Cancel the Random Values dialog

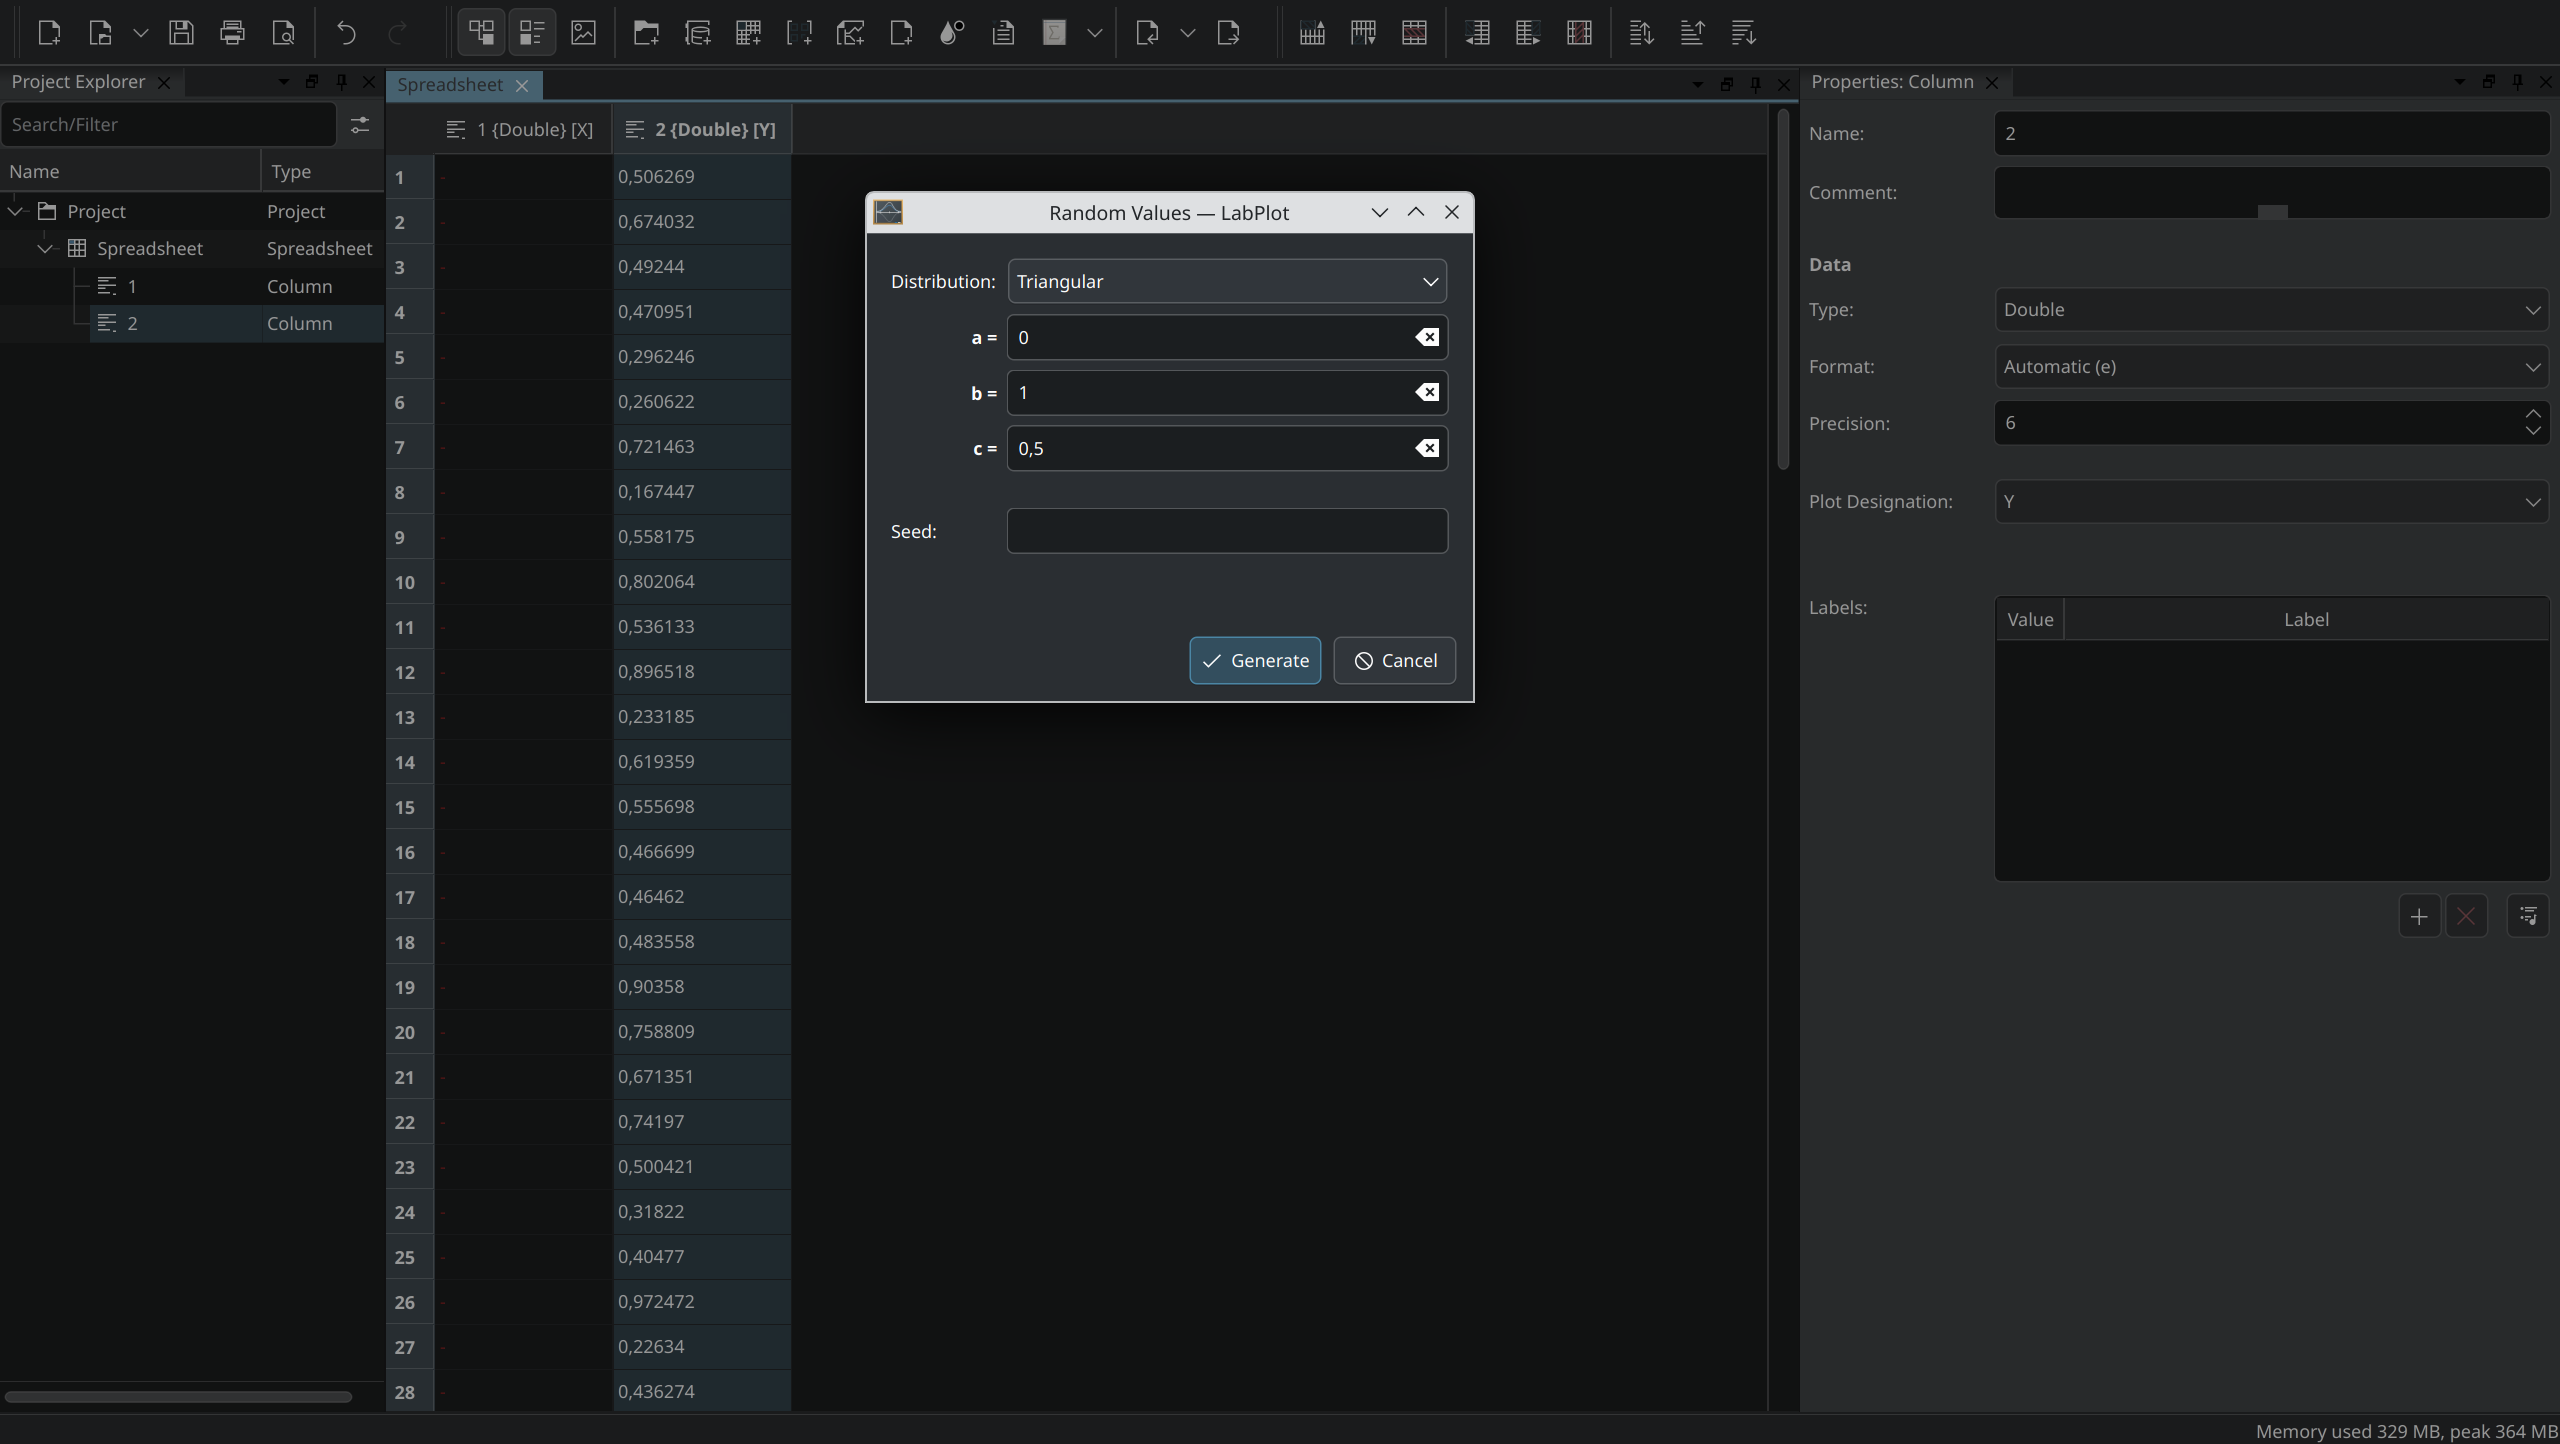(1394, 660)
